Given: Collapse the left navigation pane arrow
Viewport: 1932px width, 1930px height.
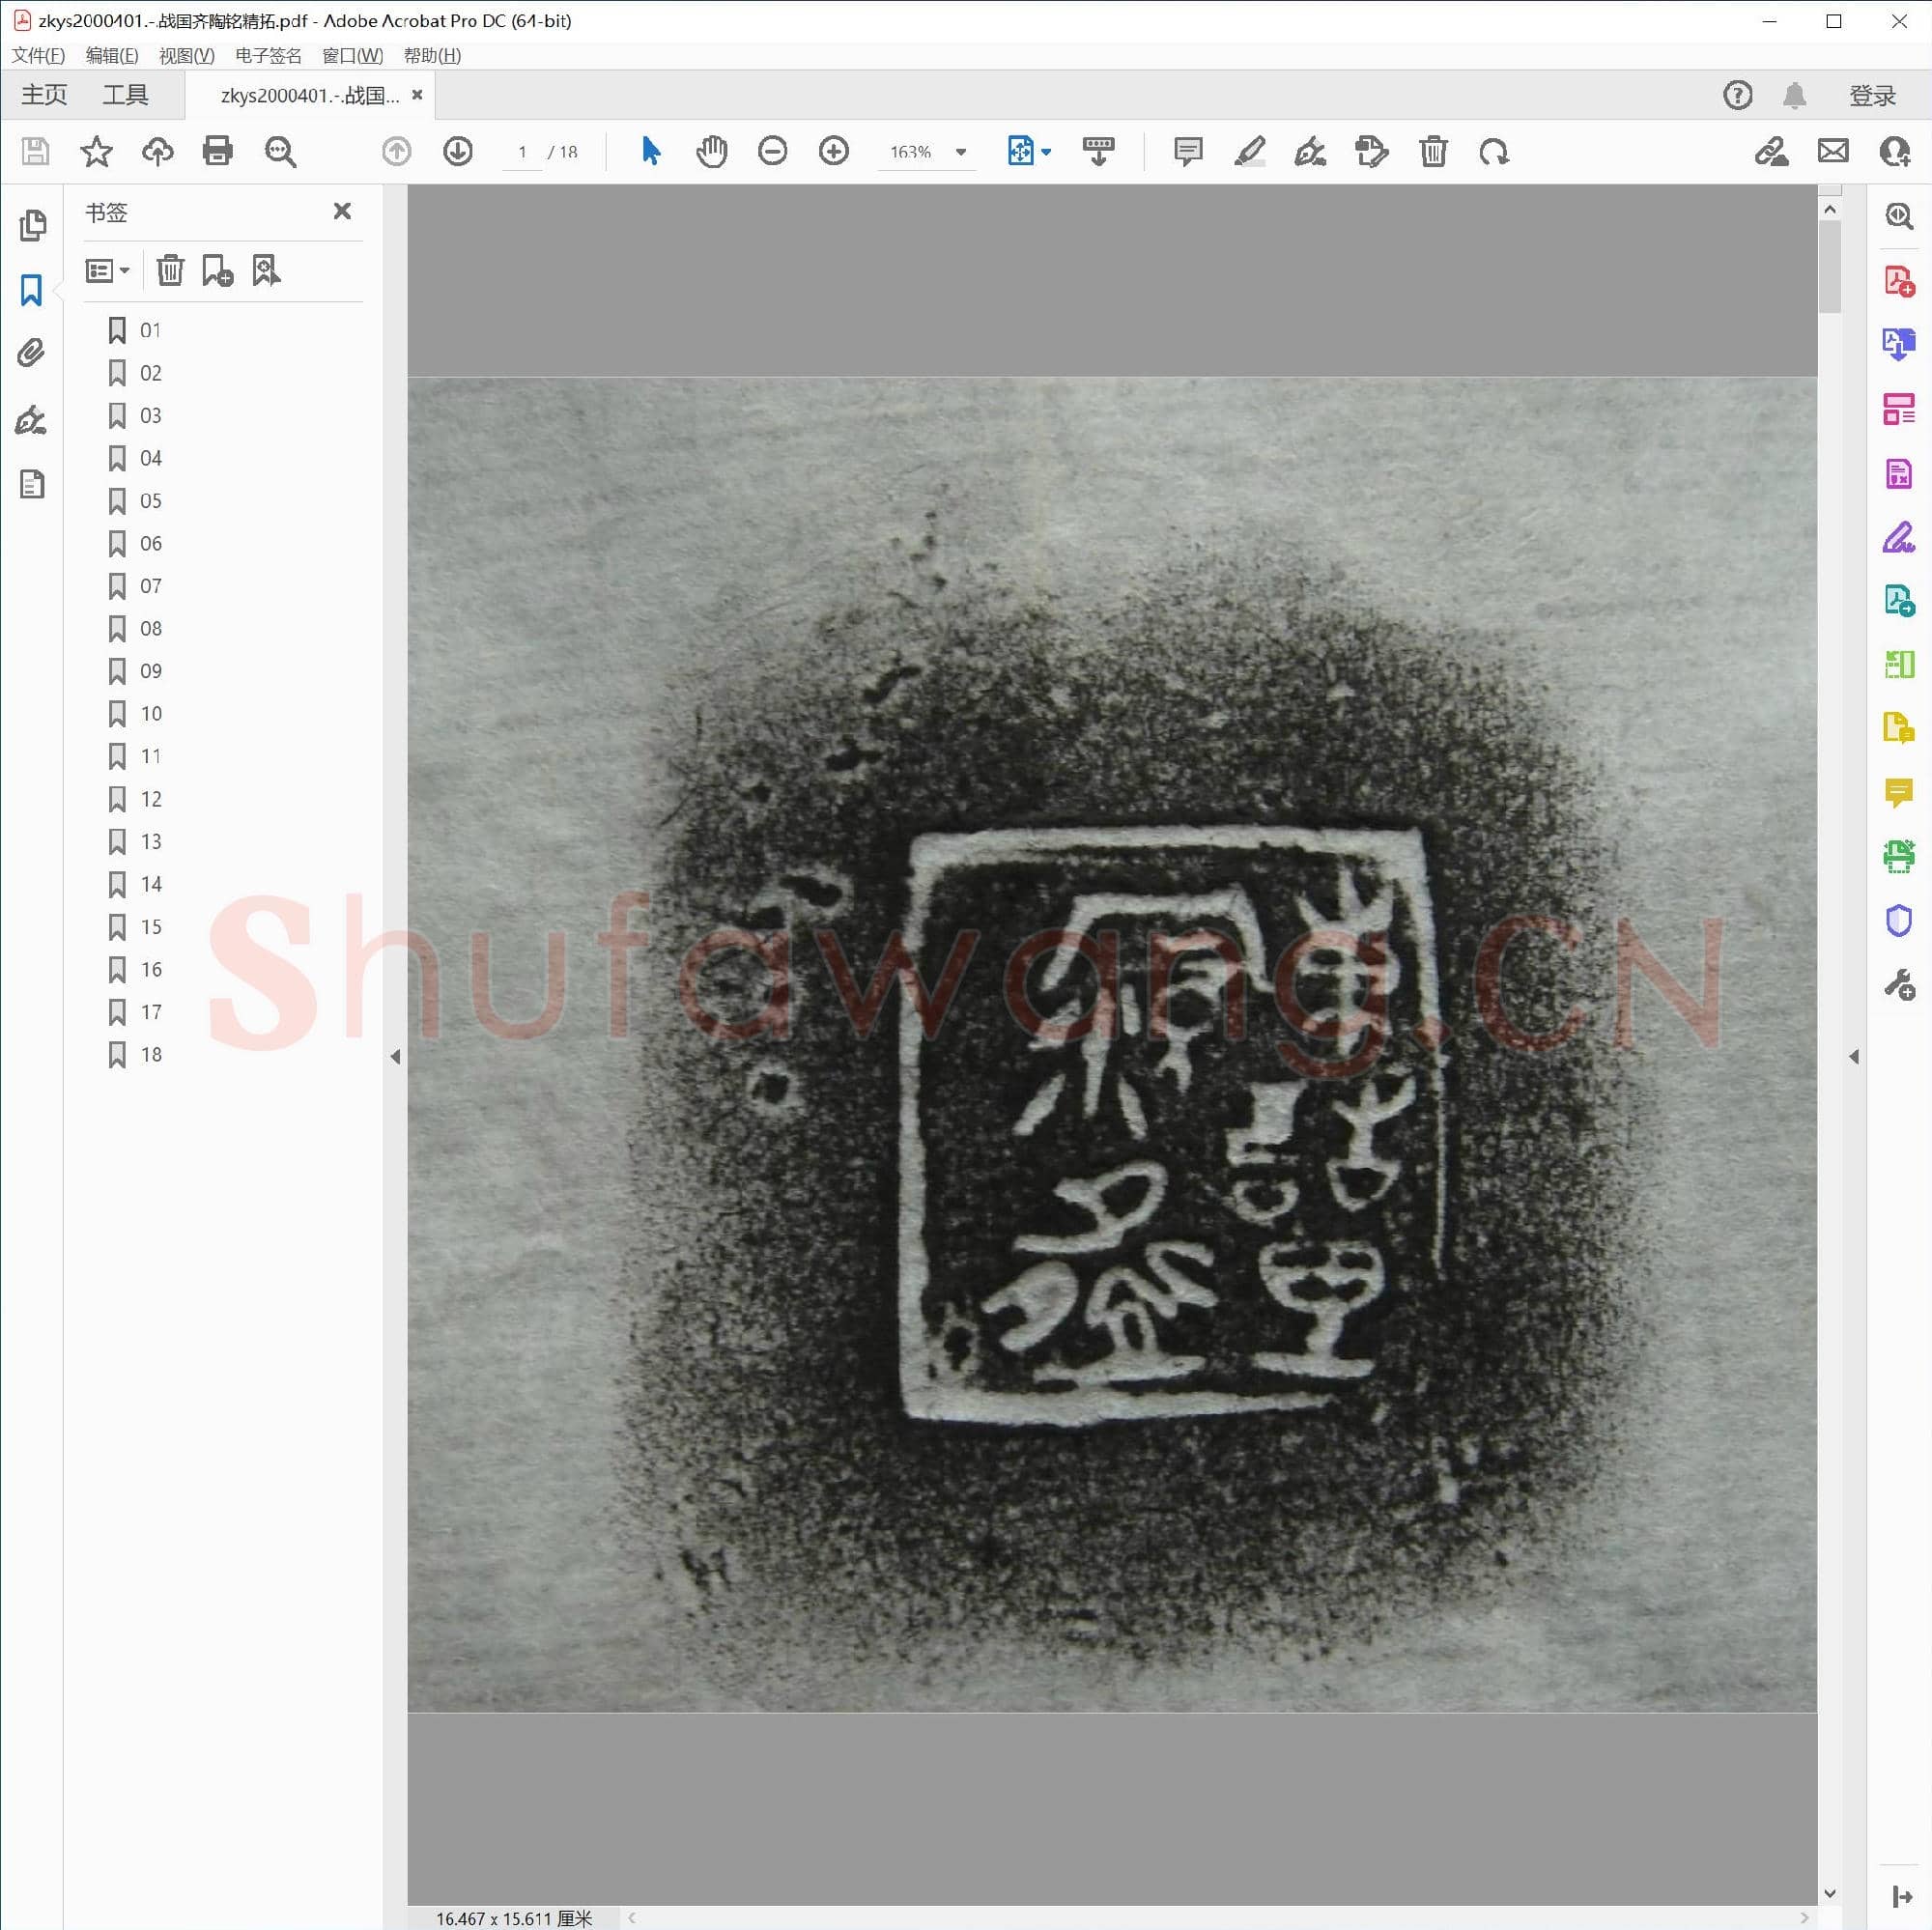Looking at the screenshot, I should point(395,1056).
